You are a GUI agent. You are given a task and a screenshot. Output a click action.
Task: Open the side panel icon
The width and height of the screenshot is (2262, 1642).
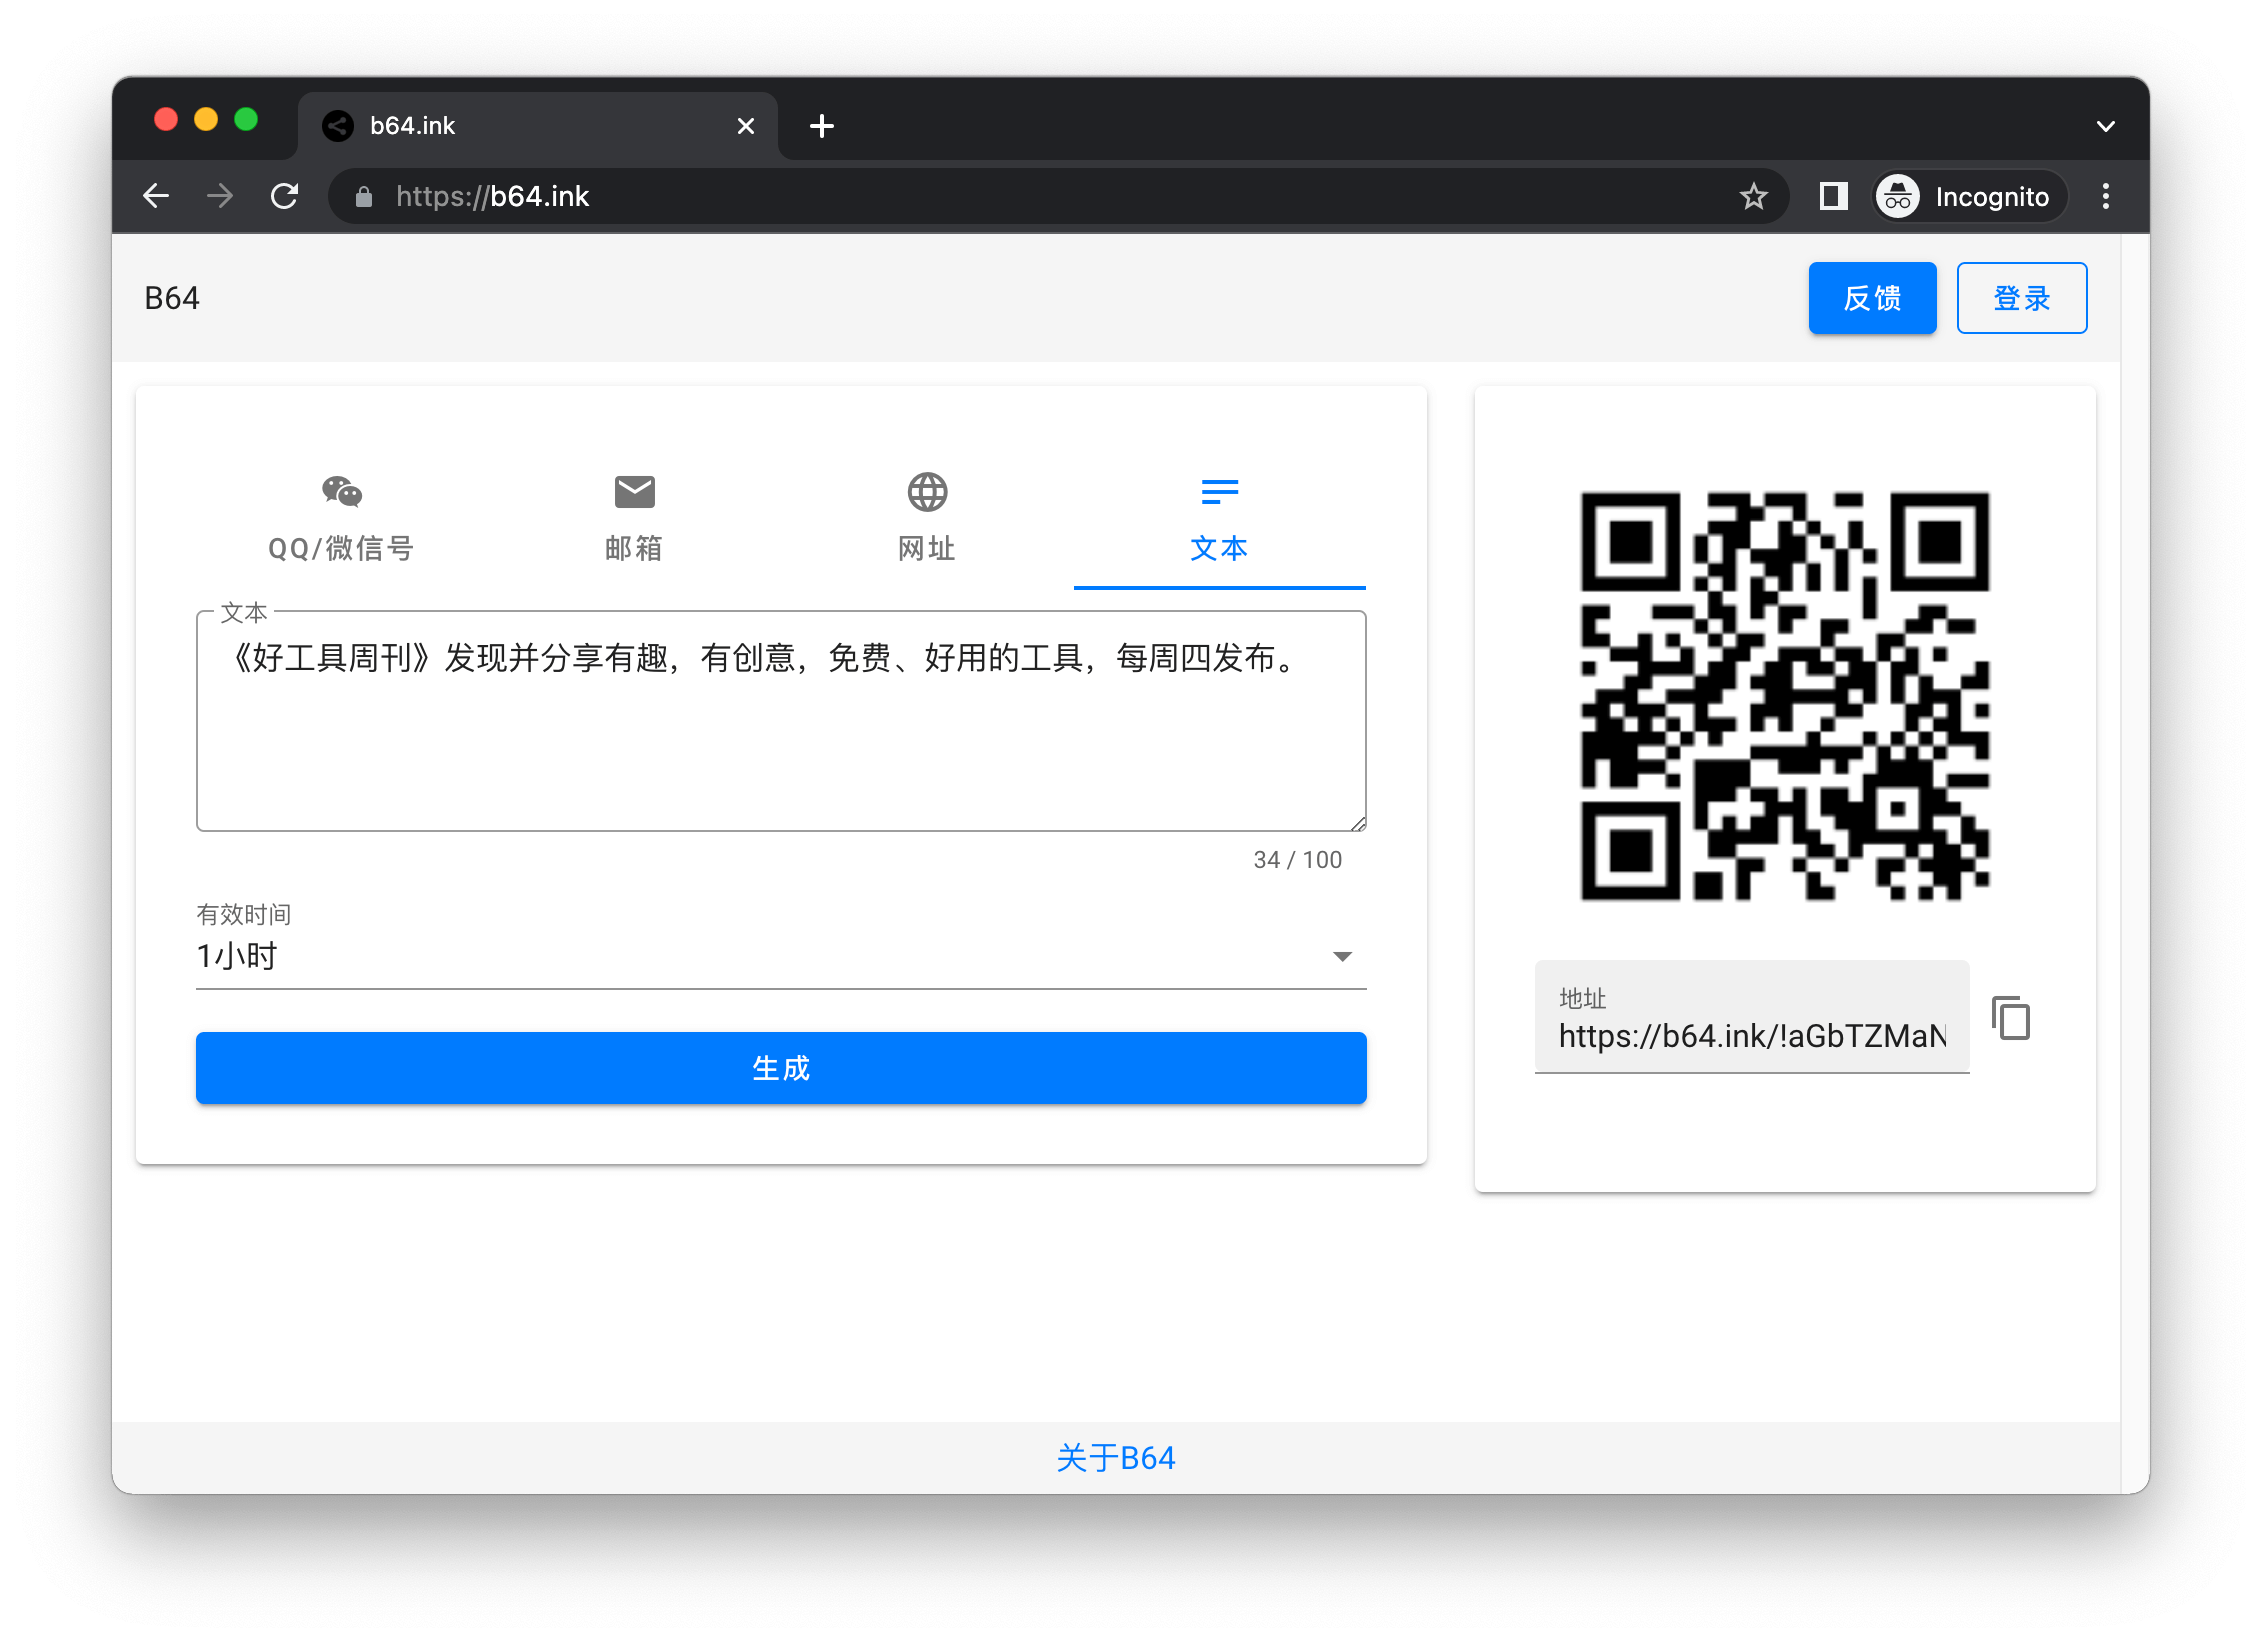tap(1833, 196)
